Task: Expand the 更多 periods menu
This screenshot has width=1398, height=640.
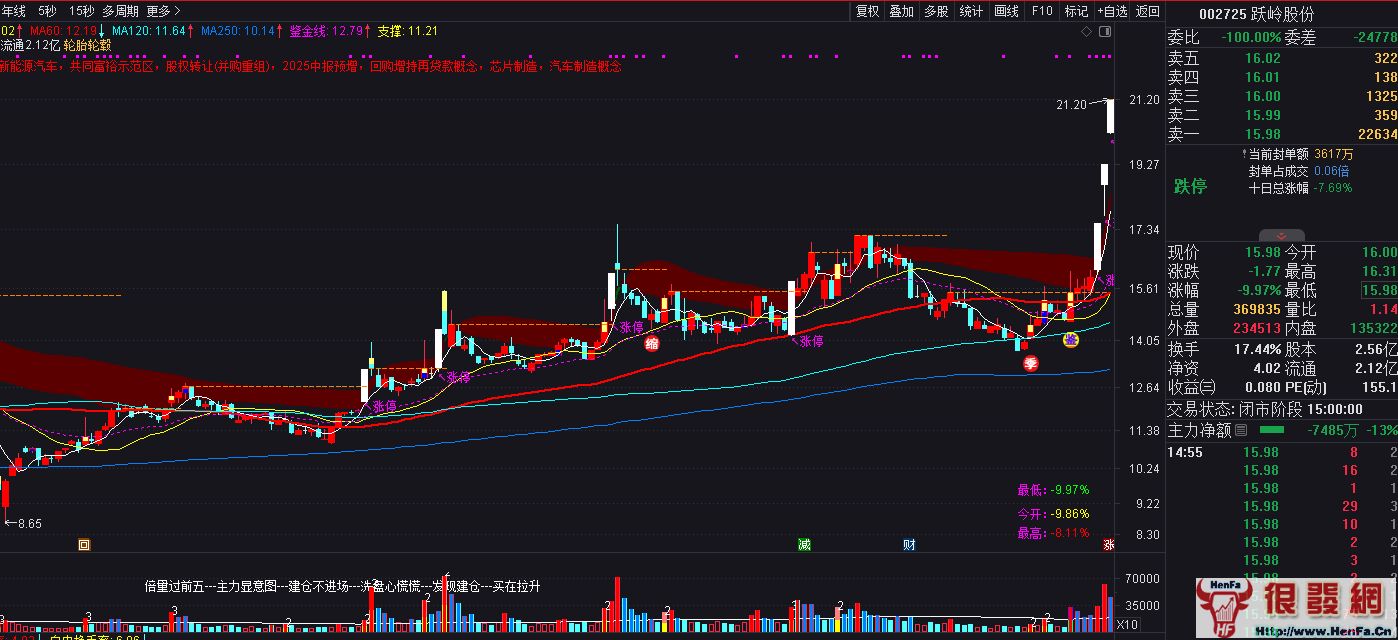Action: click(x=163, y=11)
